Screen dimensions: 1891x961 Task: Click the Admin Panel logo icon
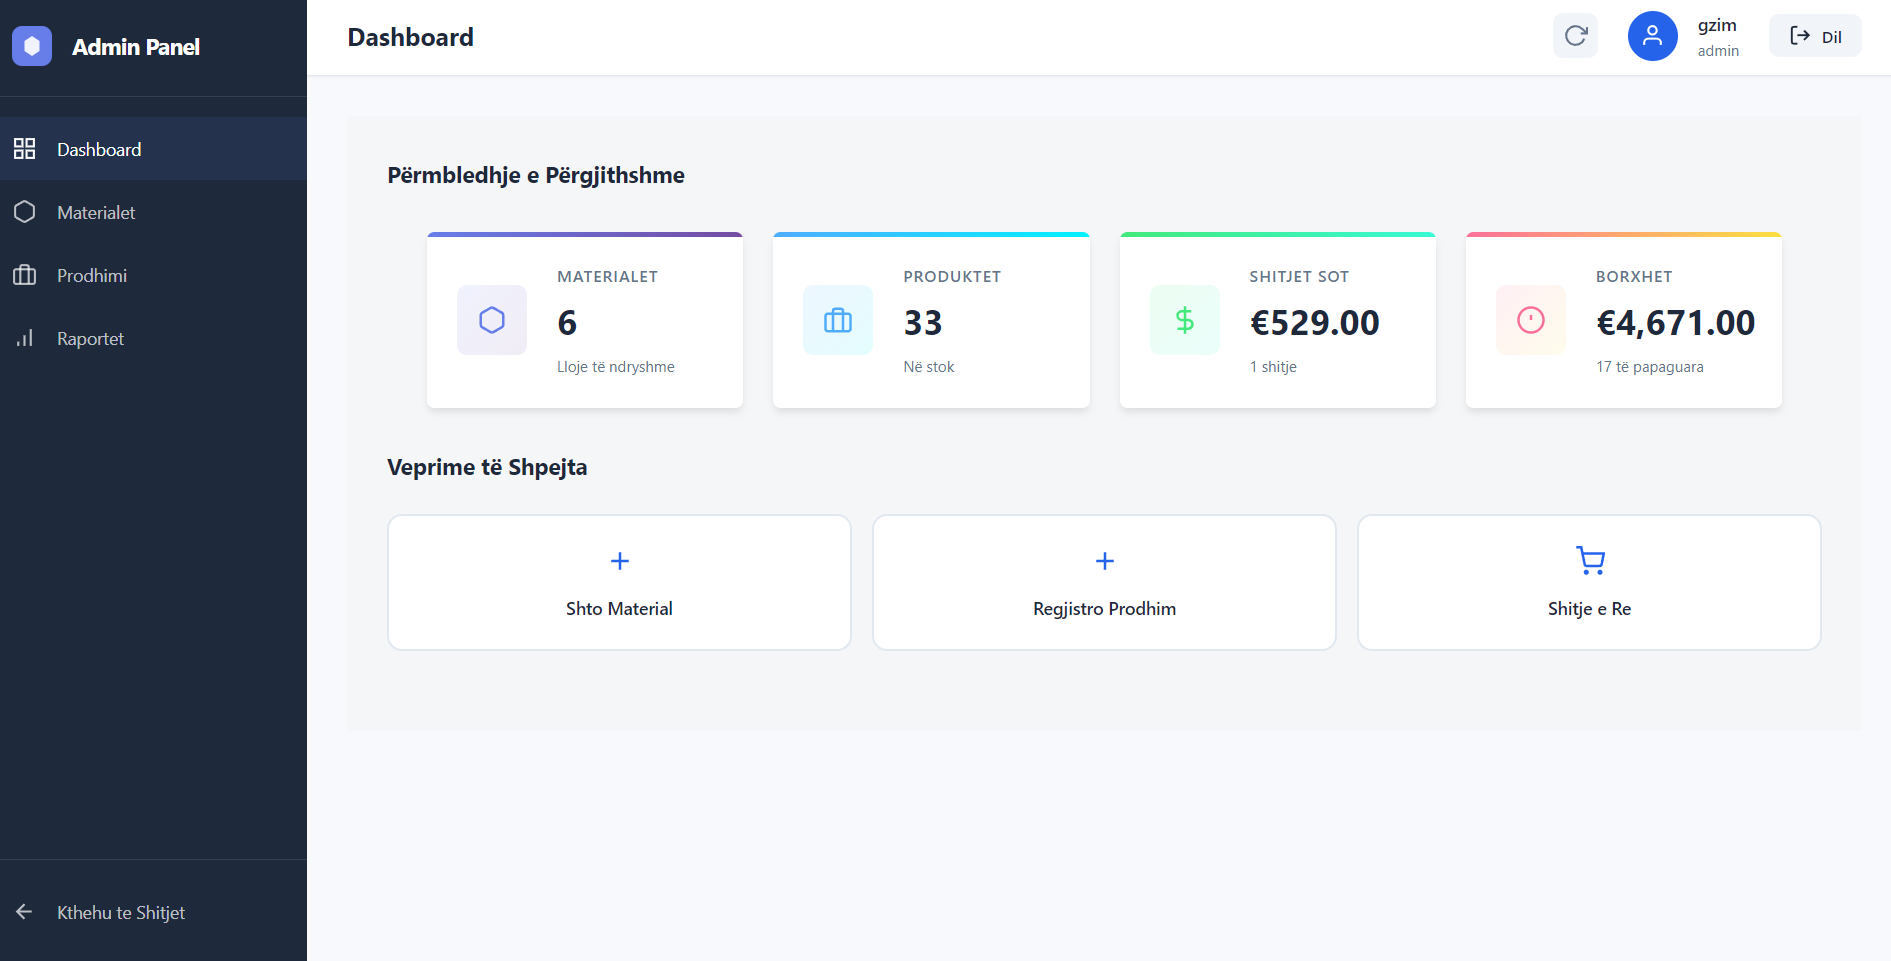tap(32, 45)
